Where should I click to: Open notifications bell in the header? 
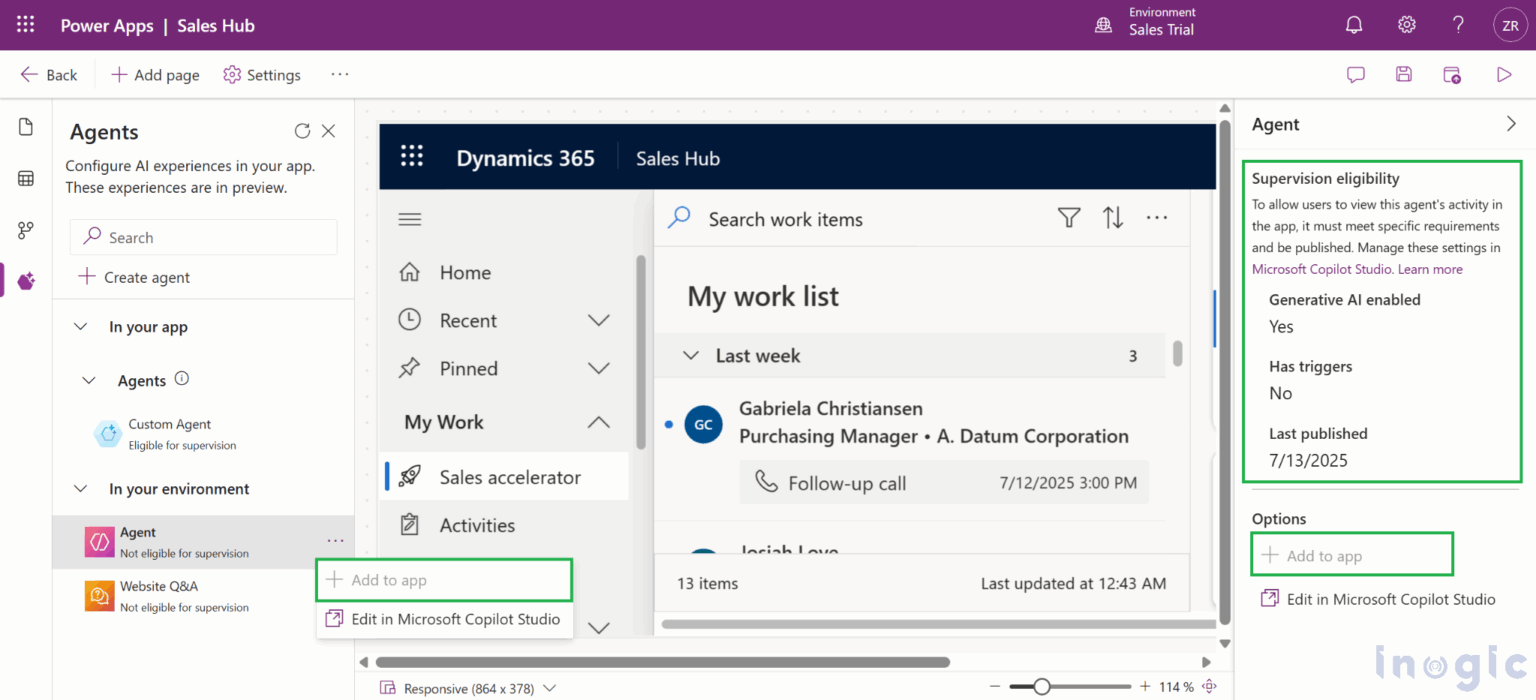coord(1354,24)
